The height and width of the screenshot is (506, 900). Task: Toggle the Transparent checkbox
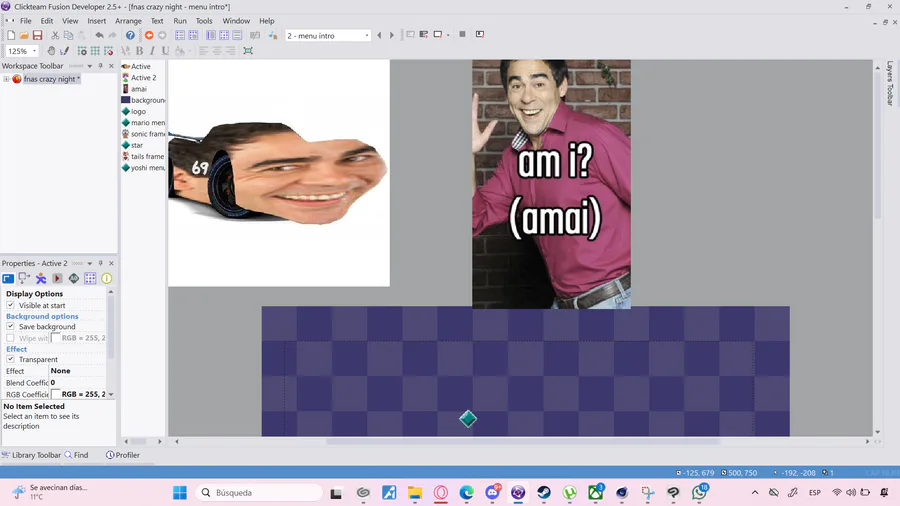(10, 359)
